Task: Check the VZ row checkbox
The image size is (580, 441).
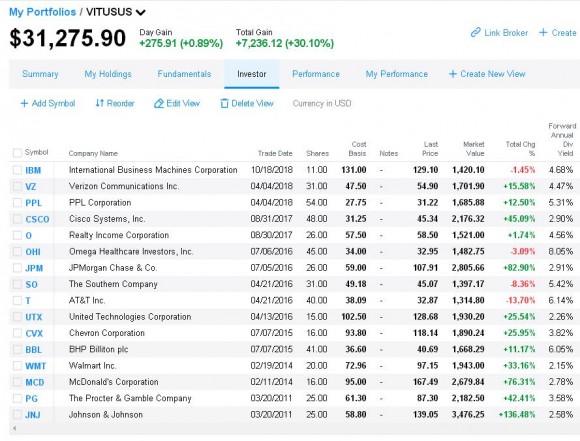Action: click(x=17, y=186)
